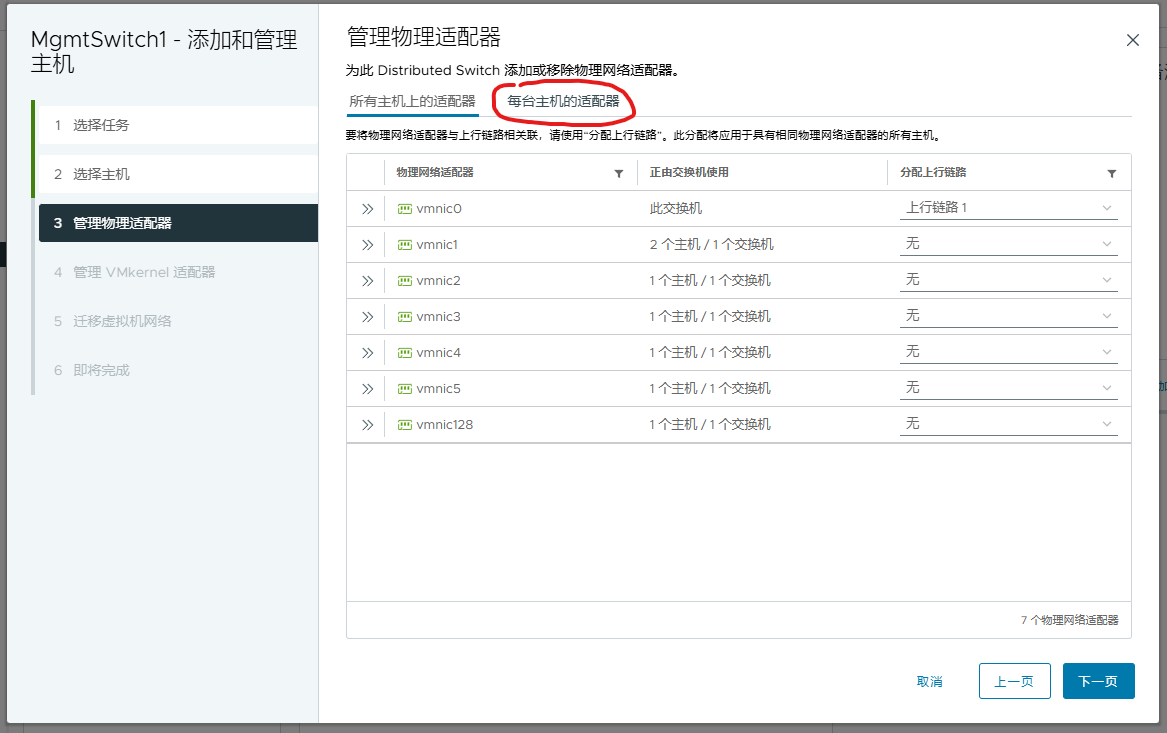Filter the 物理网络适配器 column
This screenshot has height=733, width=1167.
[x=618, y=173]
